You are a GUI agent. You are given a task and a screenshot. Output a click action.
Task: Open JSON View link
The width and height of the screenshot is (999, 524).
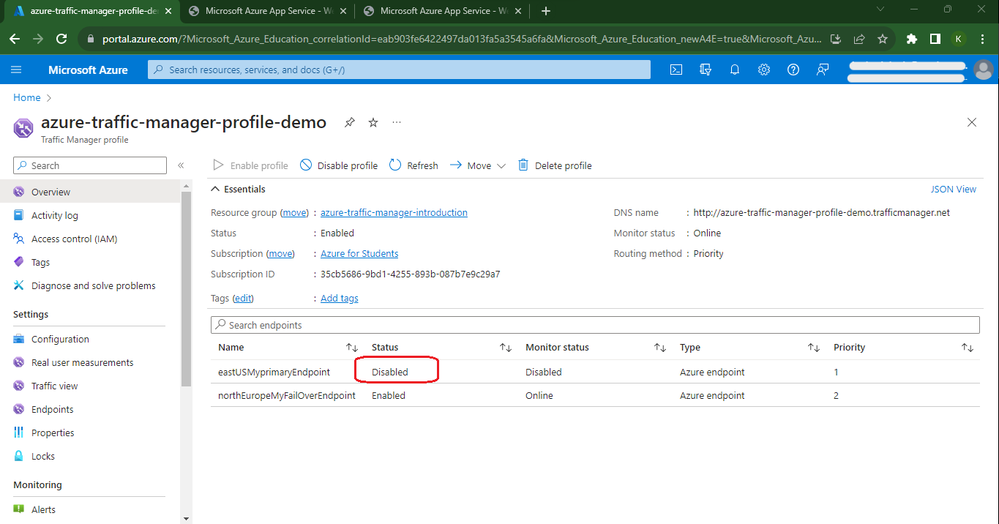click(953, 189)
